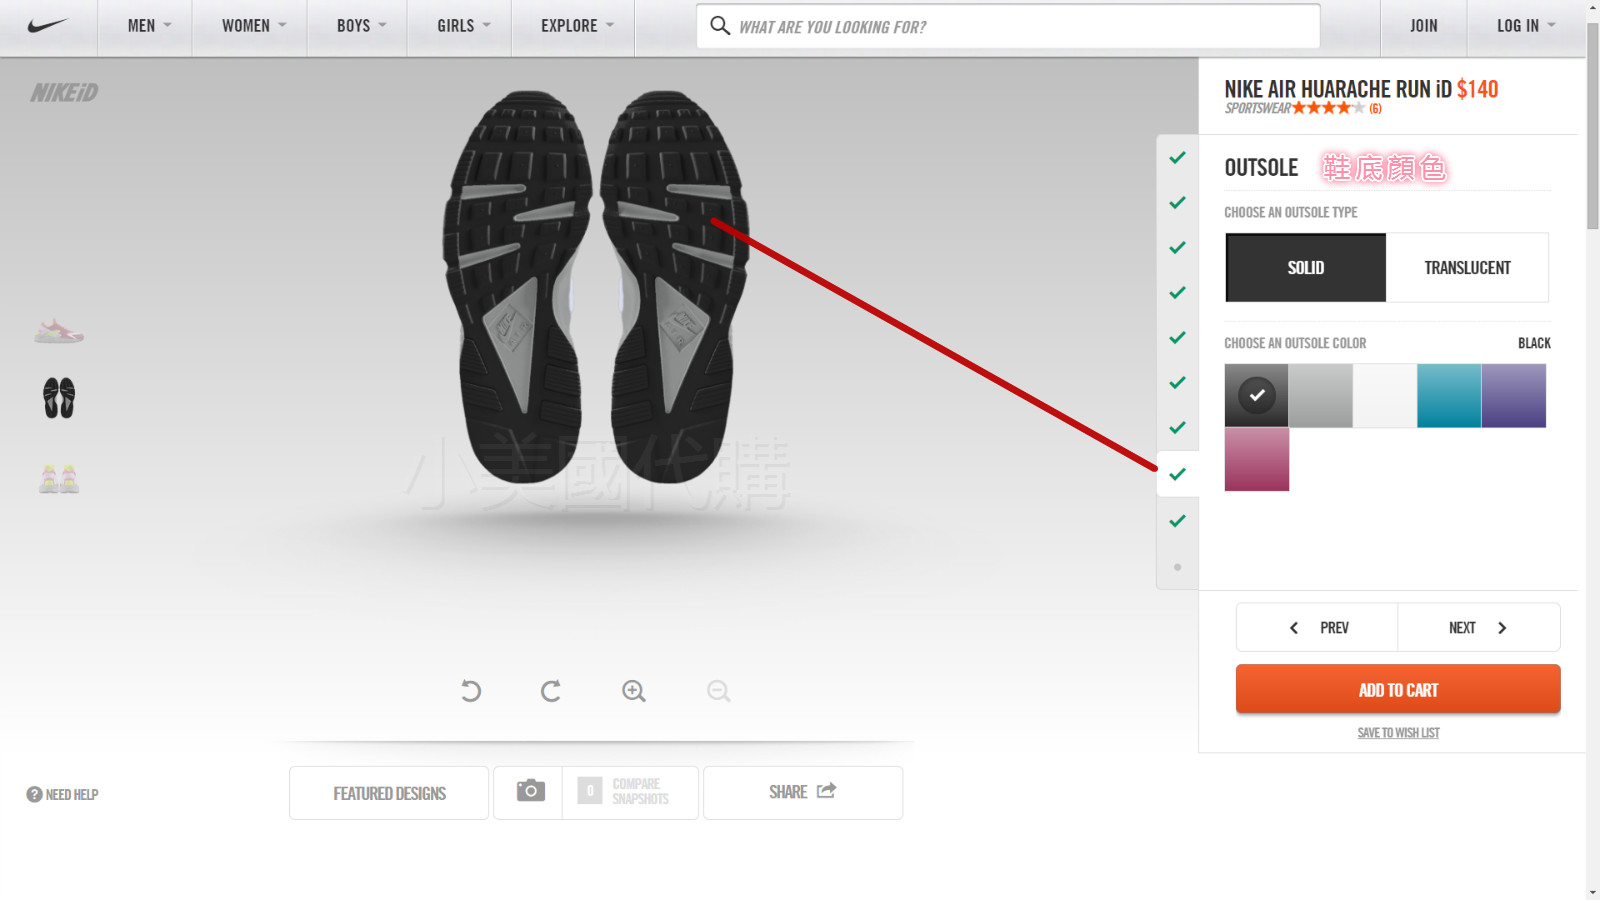Take a snapshot with the camera icon
The width and height of the screenshot is (1600, 900).
pos(530,791)
